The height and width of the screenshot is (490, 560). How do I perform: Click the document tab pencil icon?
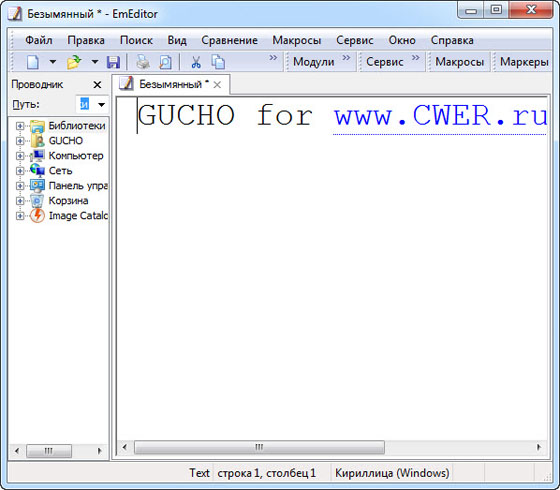pyautogui.click(x=126, y=84)
